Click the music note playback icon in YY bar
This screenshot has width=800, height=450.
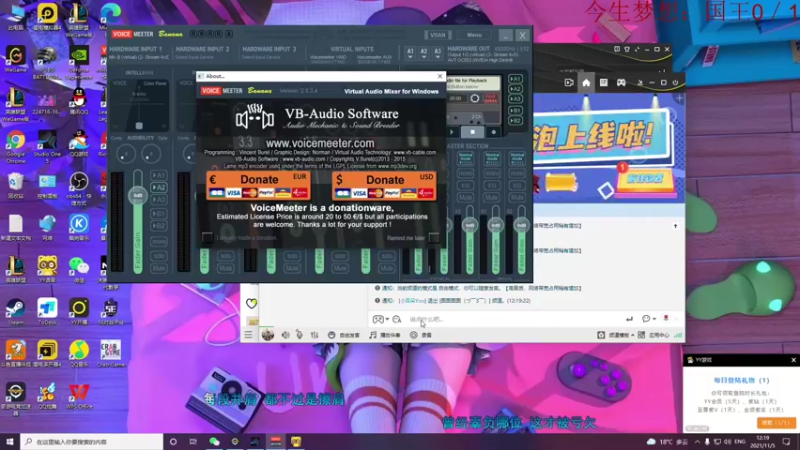pyautogui.click(x=373, y=335)
